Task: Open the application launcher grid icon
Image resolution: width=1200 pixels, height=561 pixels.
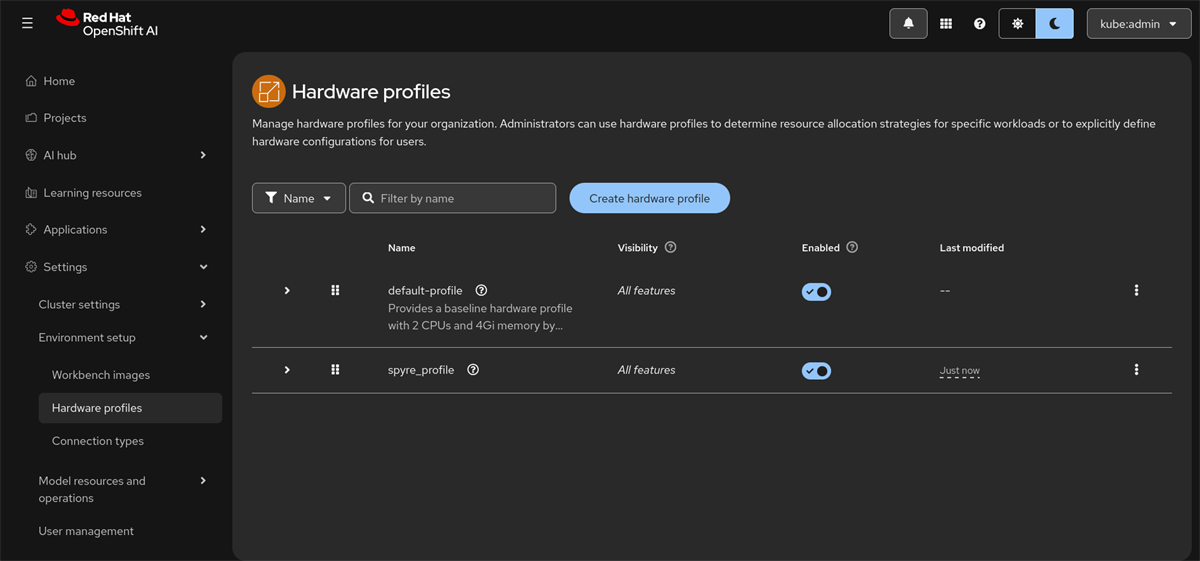Action: pyautogui.click(x=945, y=24)
